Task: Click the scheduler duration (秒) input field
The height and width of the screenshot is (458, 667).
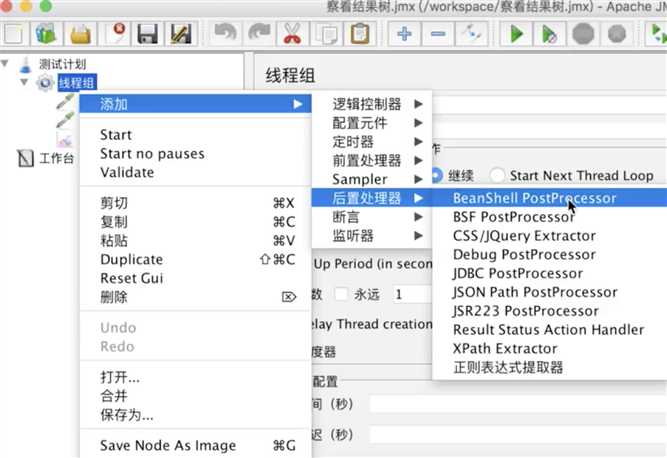Action: coord(518,404)
